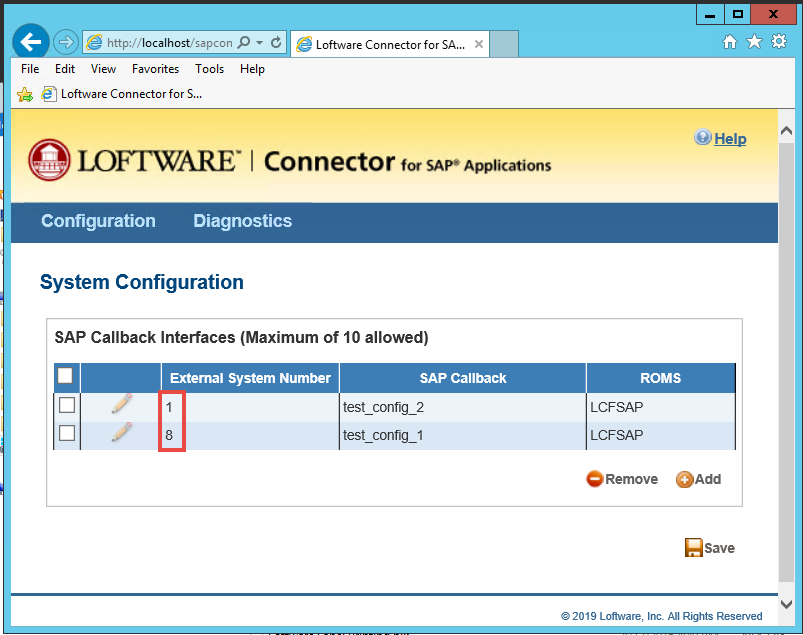Open the View menu
Image resolution: width=803 pixels, height=635 pixels.
click(x=103, y=69)
